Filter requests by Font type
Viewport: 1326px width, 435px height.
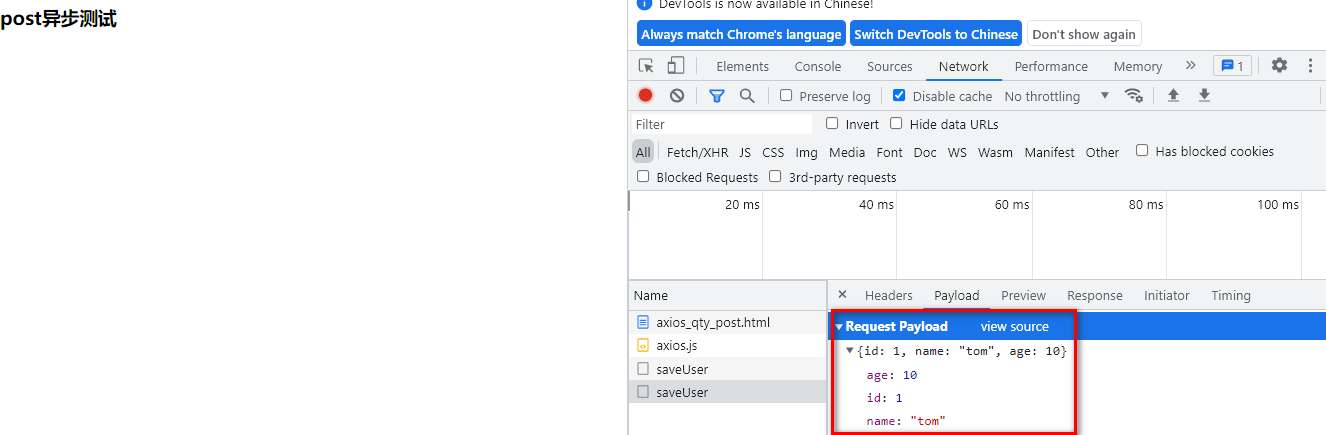(889, 152)
